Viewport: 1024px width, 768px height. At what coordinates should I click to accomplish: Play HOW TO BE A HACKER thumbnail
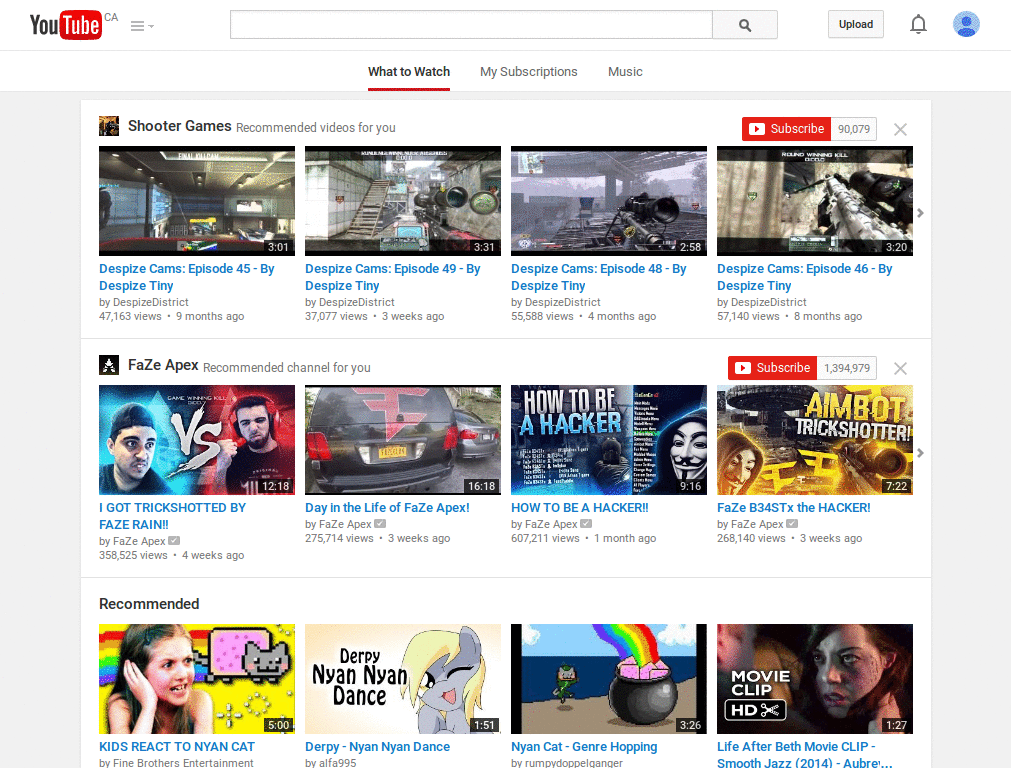click(609, 440)
